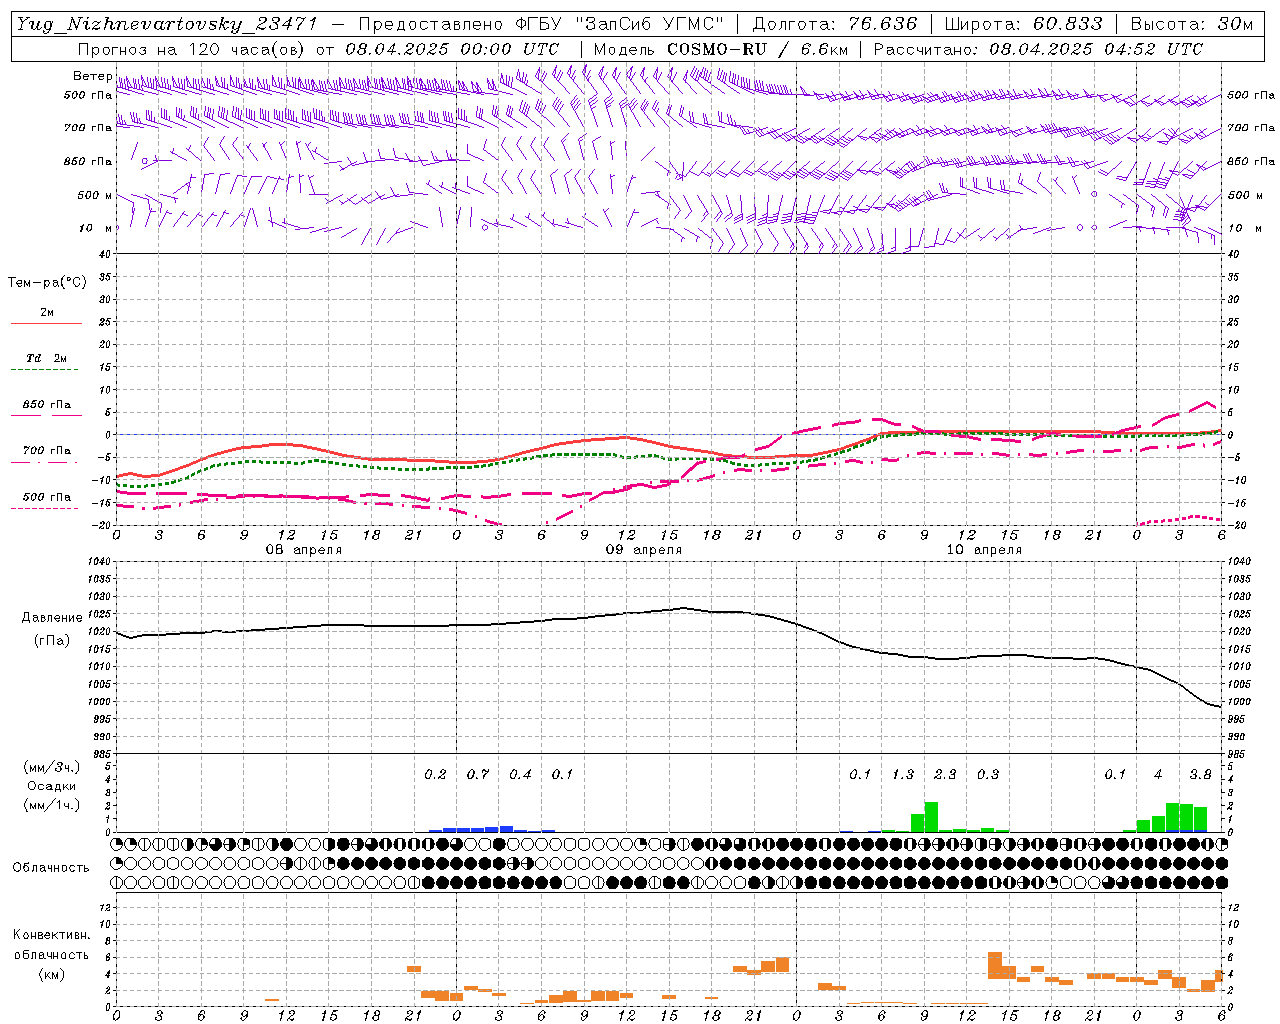This screenshot has height=1024, width=1280.
Task: Click the 0.3 precipitation amount
Action: pos(987,774)
